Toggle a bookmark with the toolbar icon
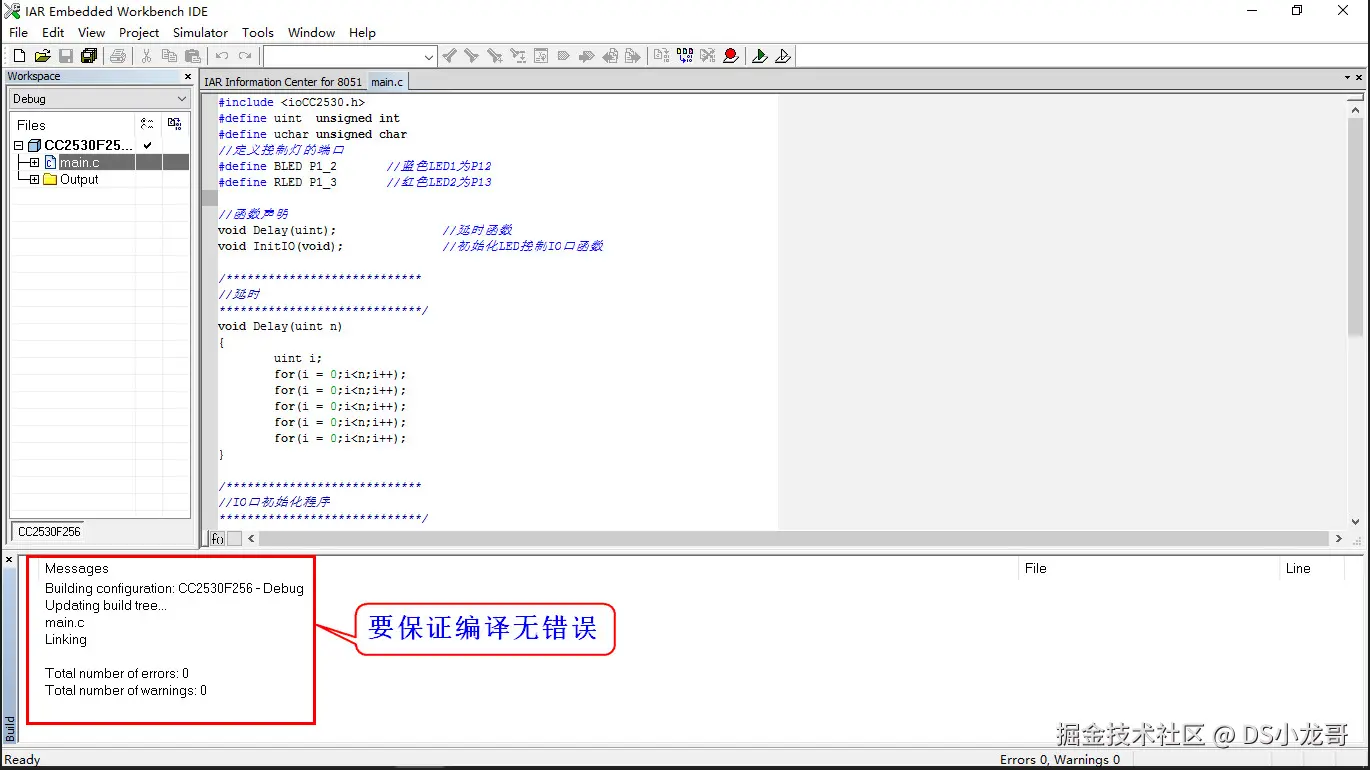 (x=563, y=56)
